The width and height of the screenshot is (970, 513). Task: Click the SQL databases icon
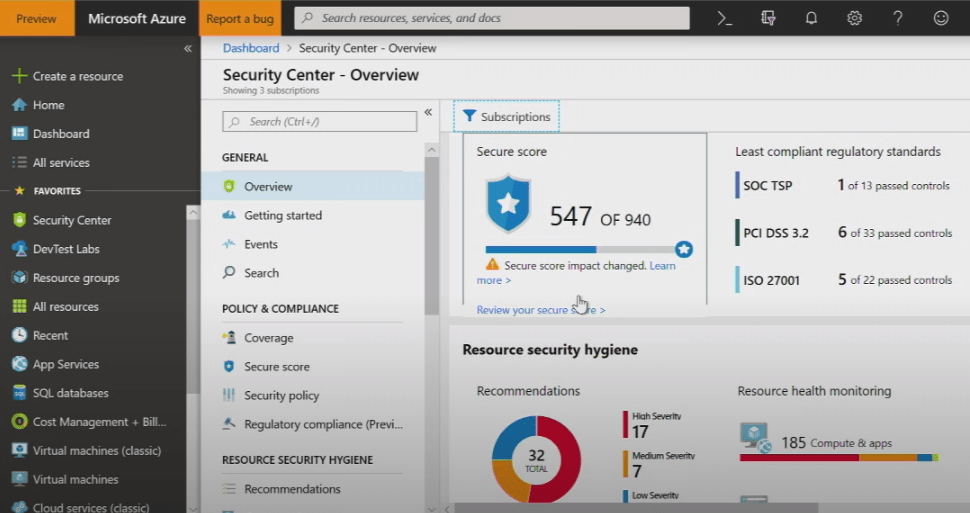pyautogui.click(x=19, y=393)
